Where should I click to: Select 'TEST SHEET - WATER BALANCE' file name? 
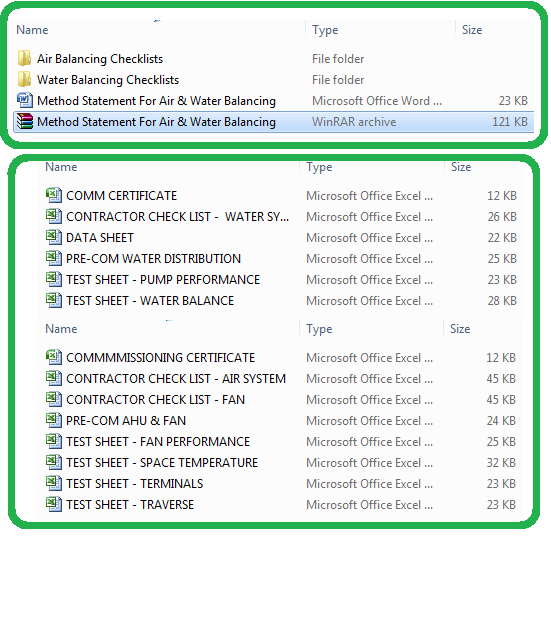coord(150,301)
